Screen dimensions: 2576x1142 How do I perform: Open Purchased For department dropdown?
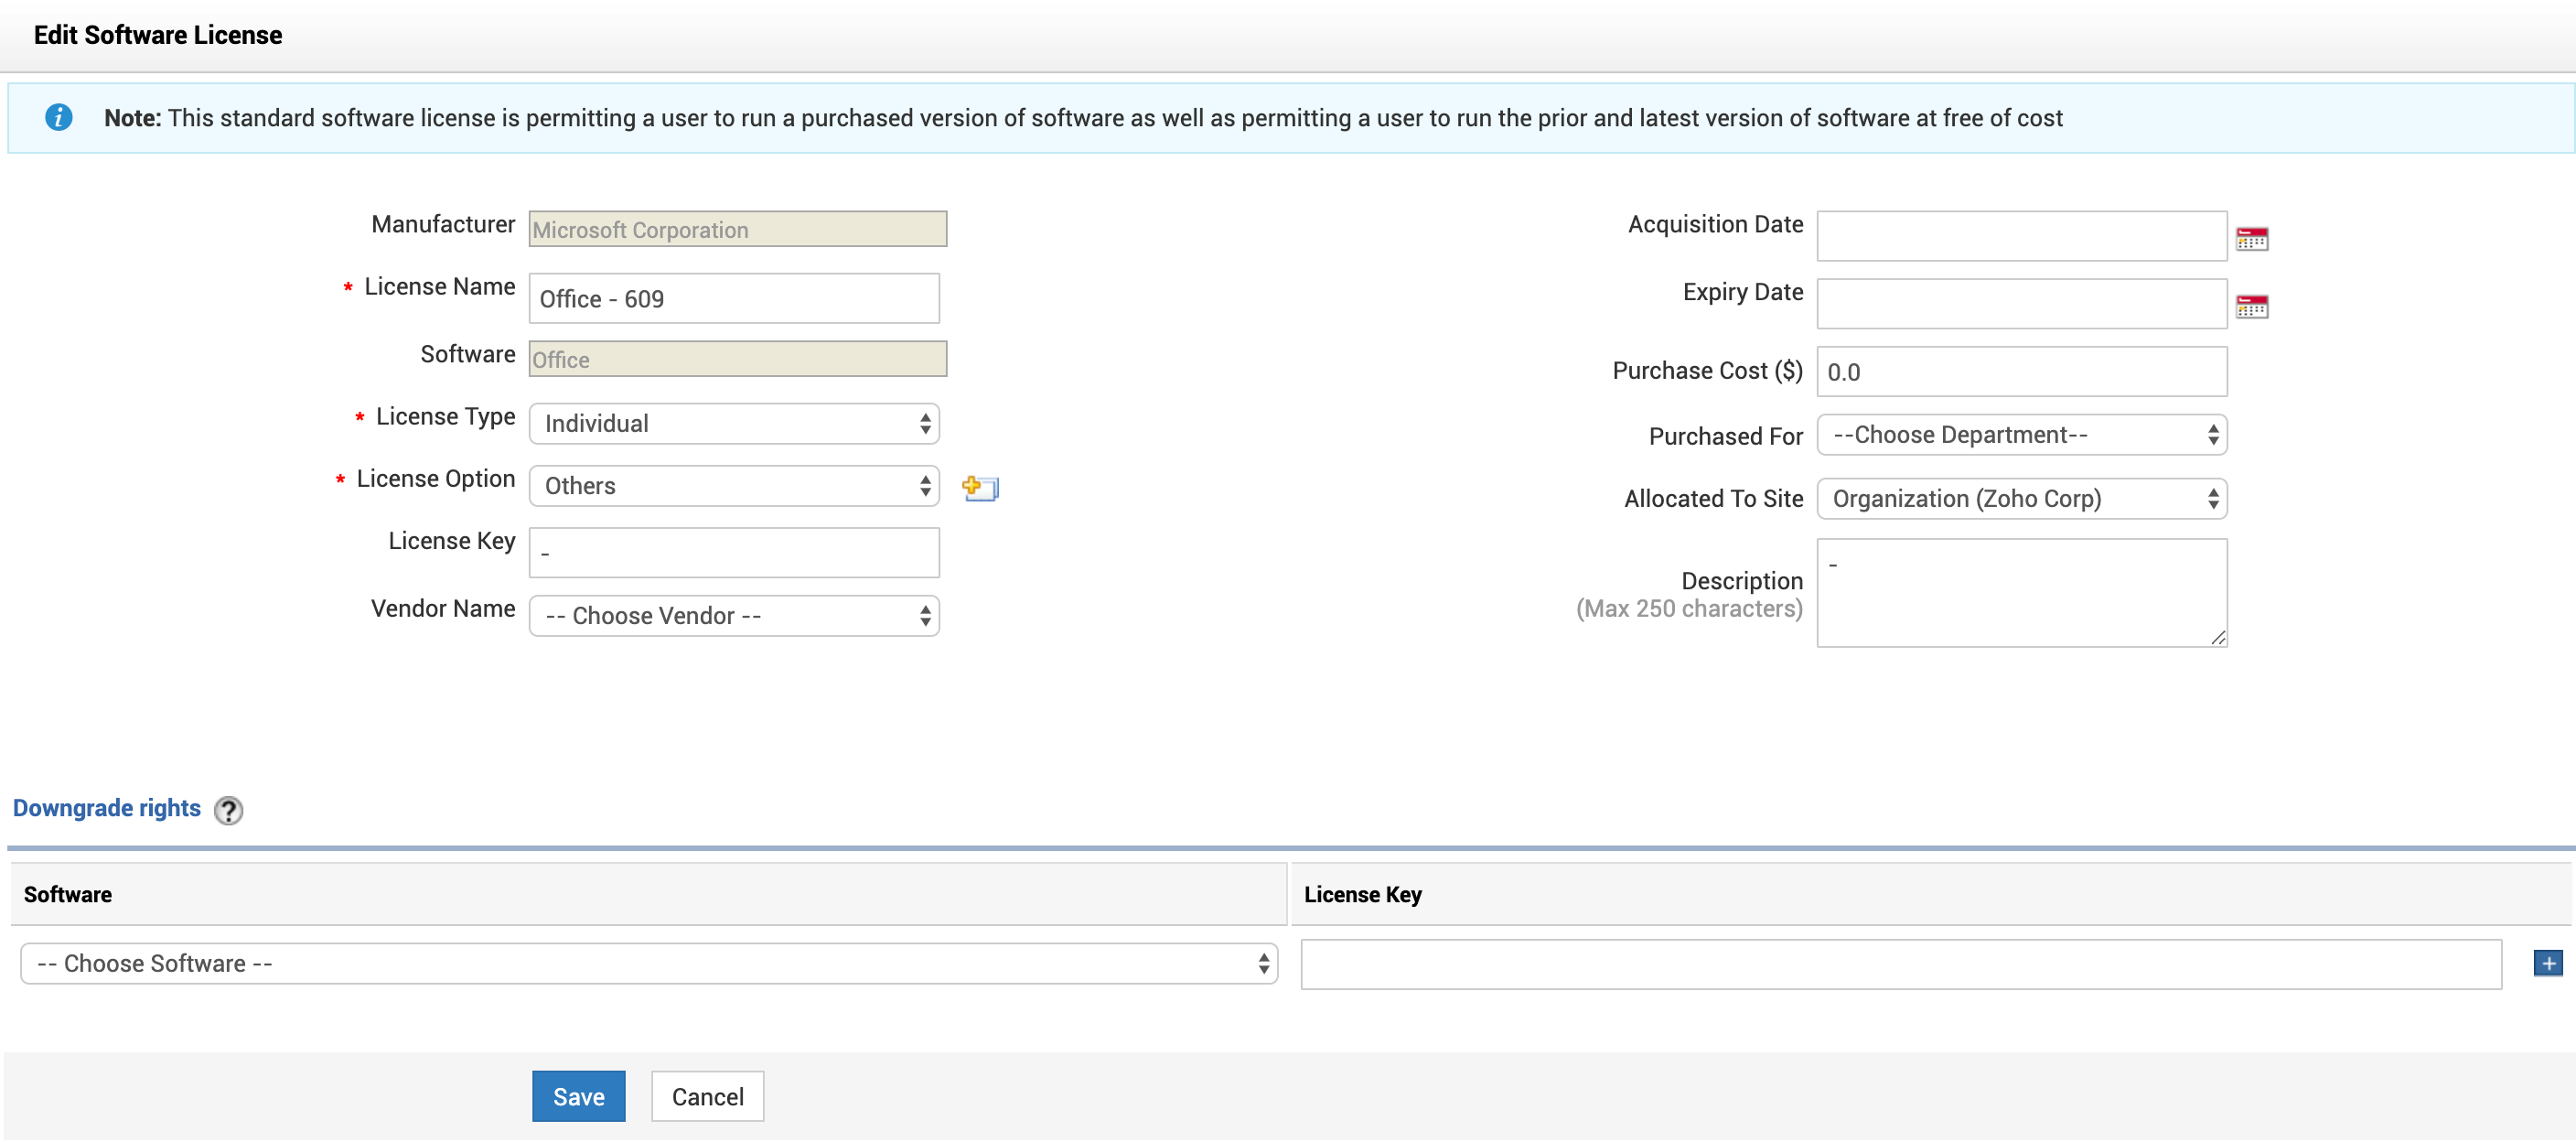[2020, 435]
